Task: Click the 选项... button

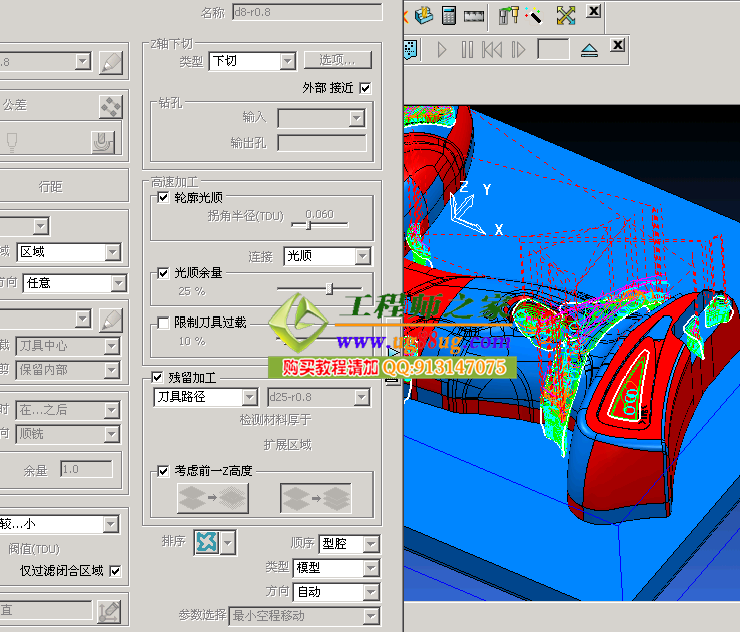Action: coord(337,60)
